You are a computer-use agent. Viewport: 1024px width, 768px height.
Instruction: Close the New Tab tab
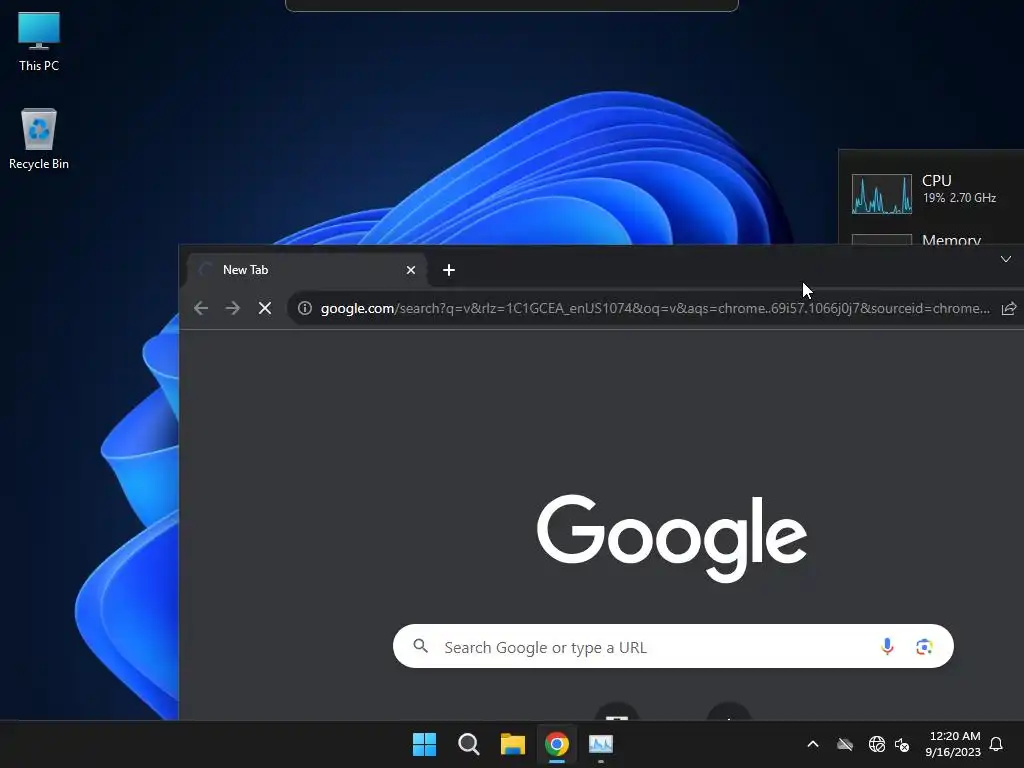click(x=411, y=270)
